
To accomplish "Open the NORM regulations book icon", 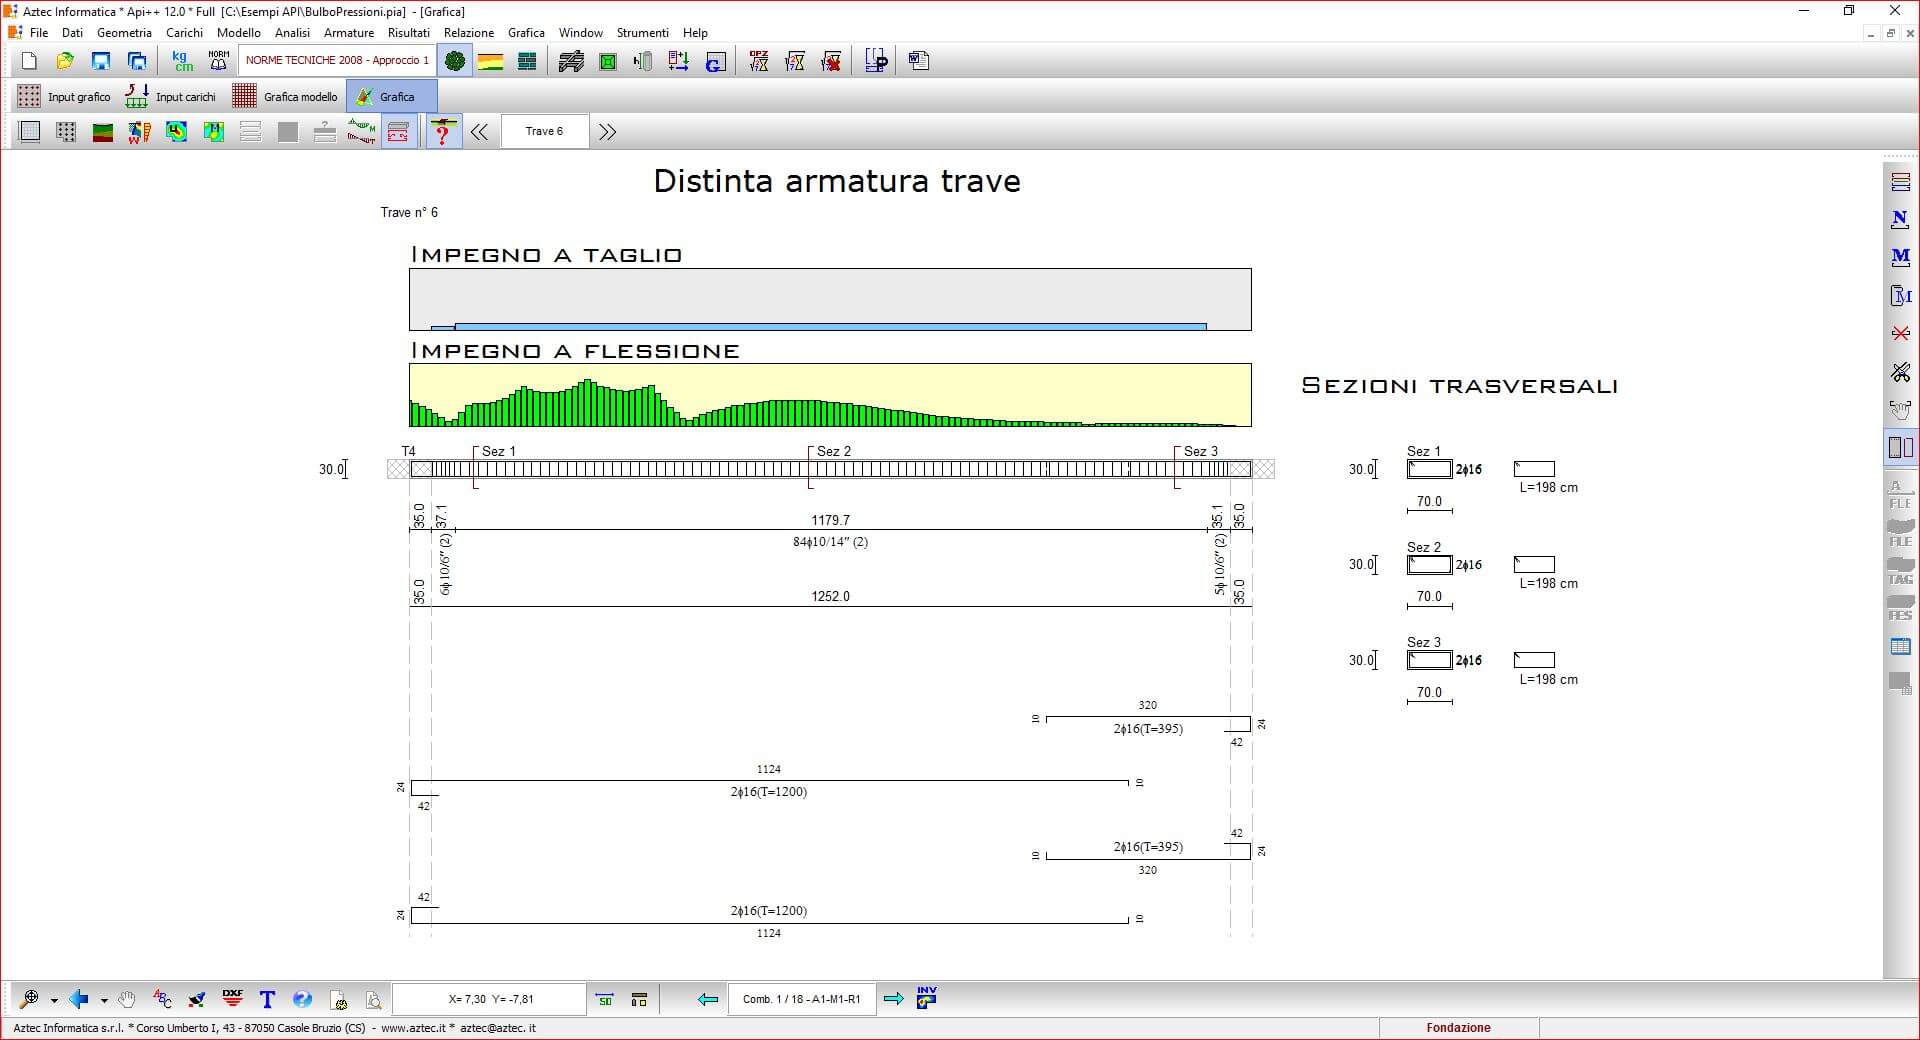I will tap(218, 61).
